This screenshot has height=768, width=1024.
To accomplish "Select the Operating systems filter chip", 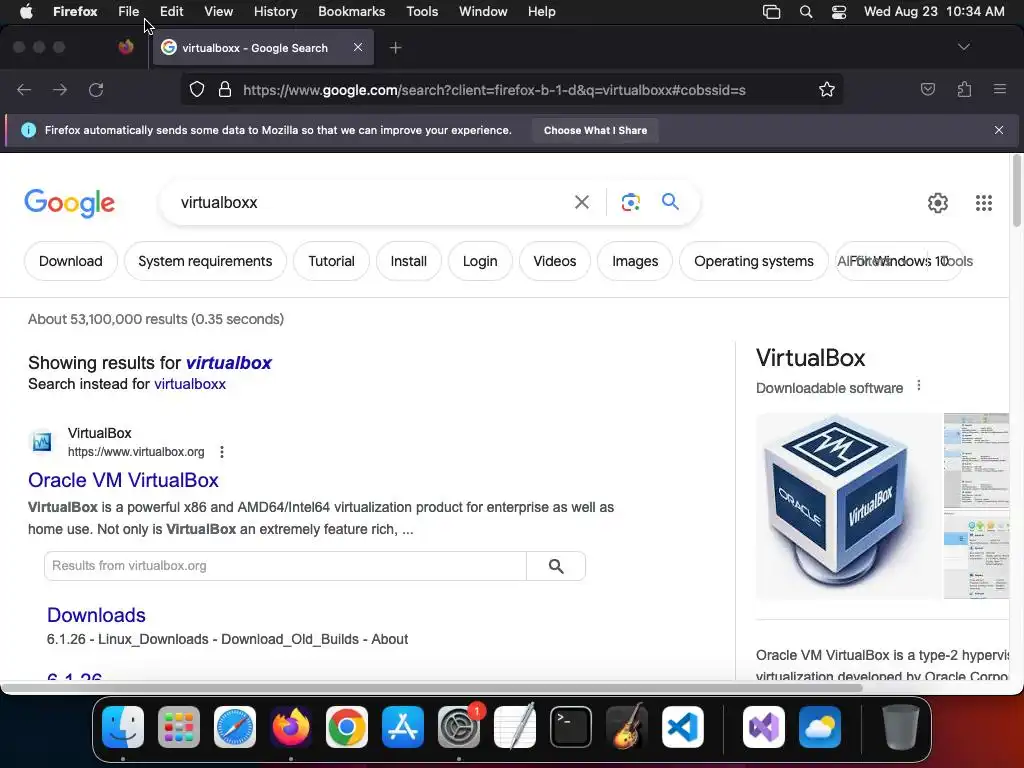I will click(x=754, y=261).
